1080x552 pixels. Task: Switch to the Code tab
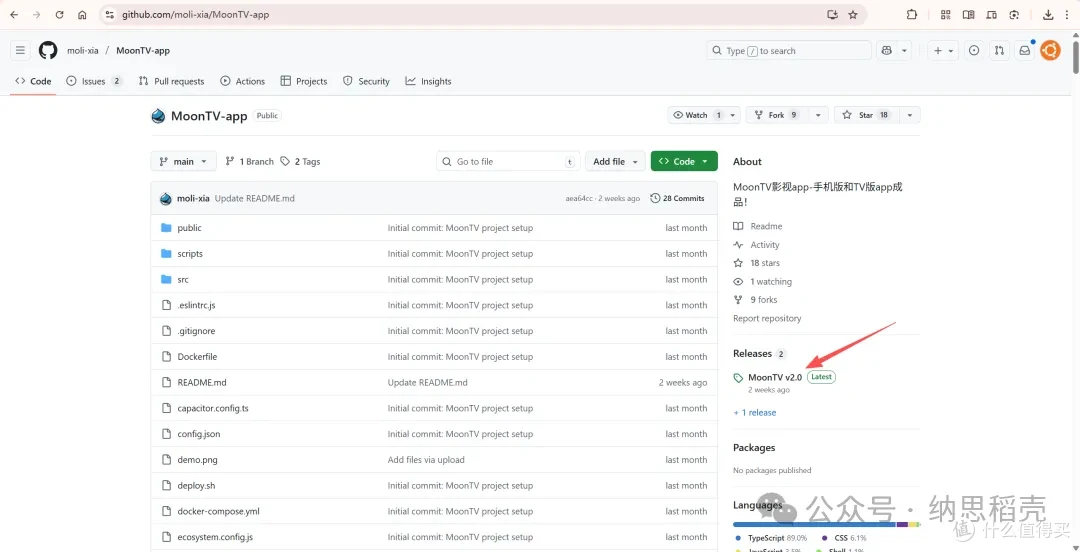(33, 81)
